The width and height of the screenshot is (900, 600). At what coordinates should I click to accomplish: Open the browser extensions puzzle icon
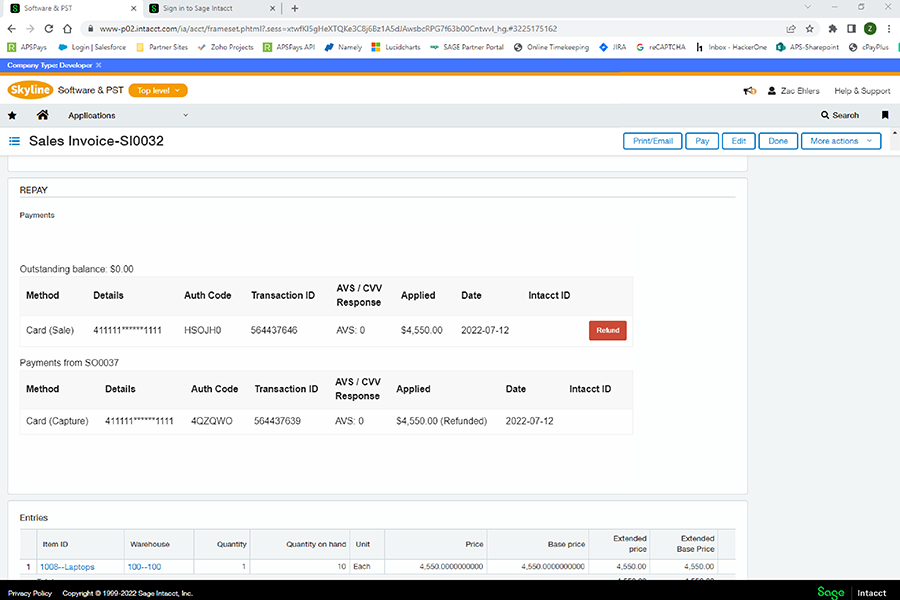pyautogui.click(x=832, y=29)
